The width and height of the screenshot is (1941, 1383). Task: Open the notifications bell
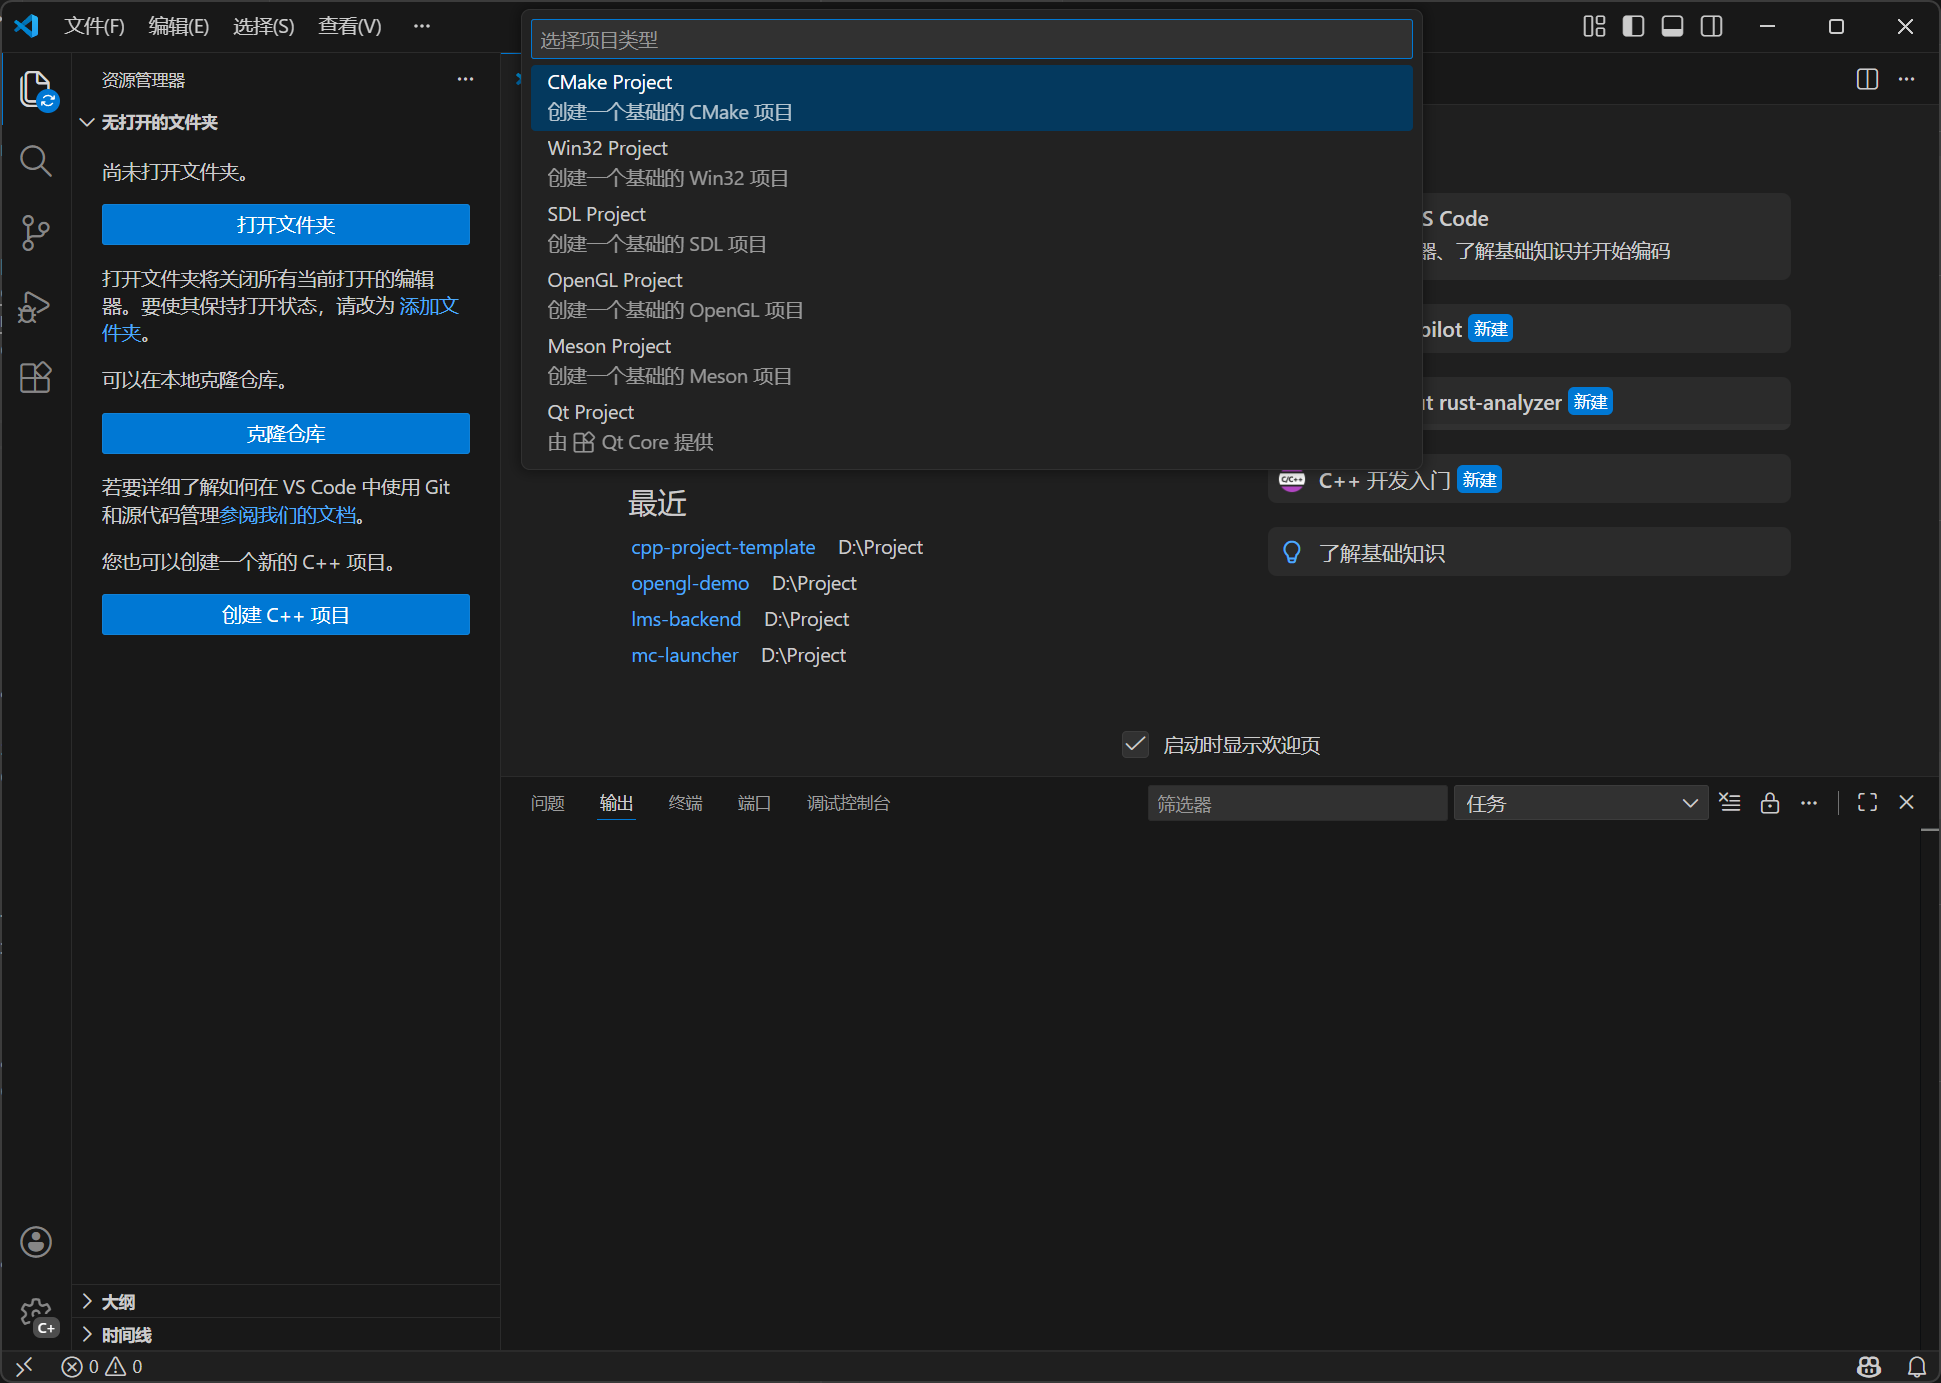point(1916,1366)
